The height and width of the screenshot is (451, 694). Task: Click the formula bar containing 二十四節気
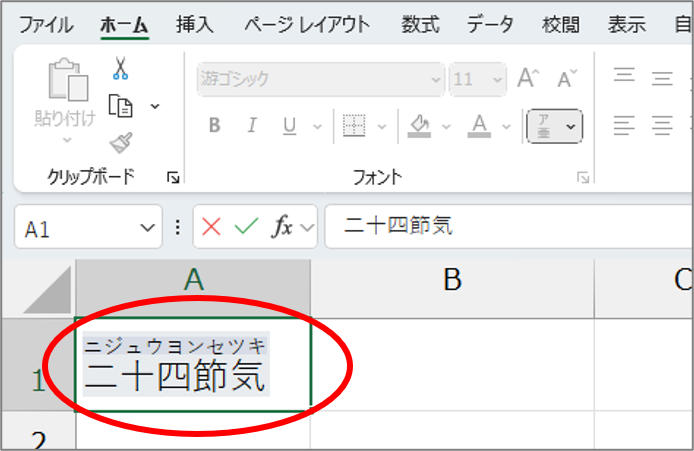pos(509,226)
